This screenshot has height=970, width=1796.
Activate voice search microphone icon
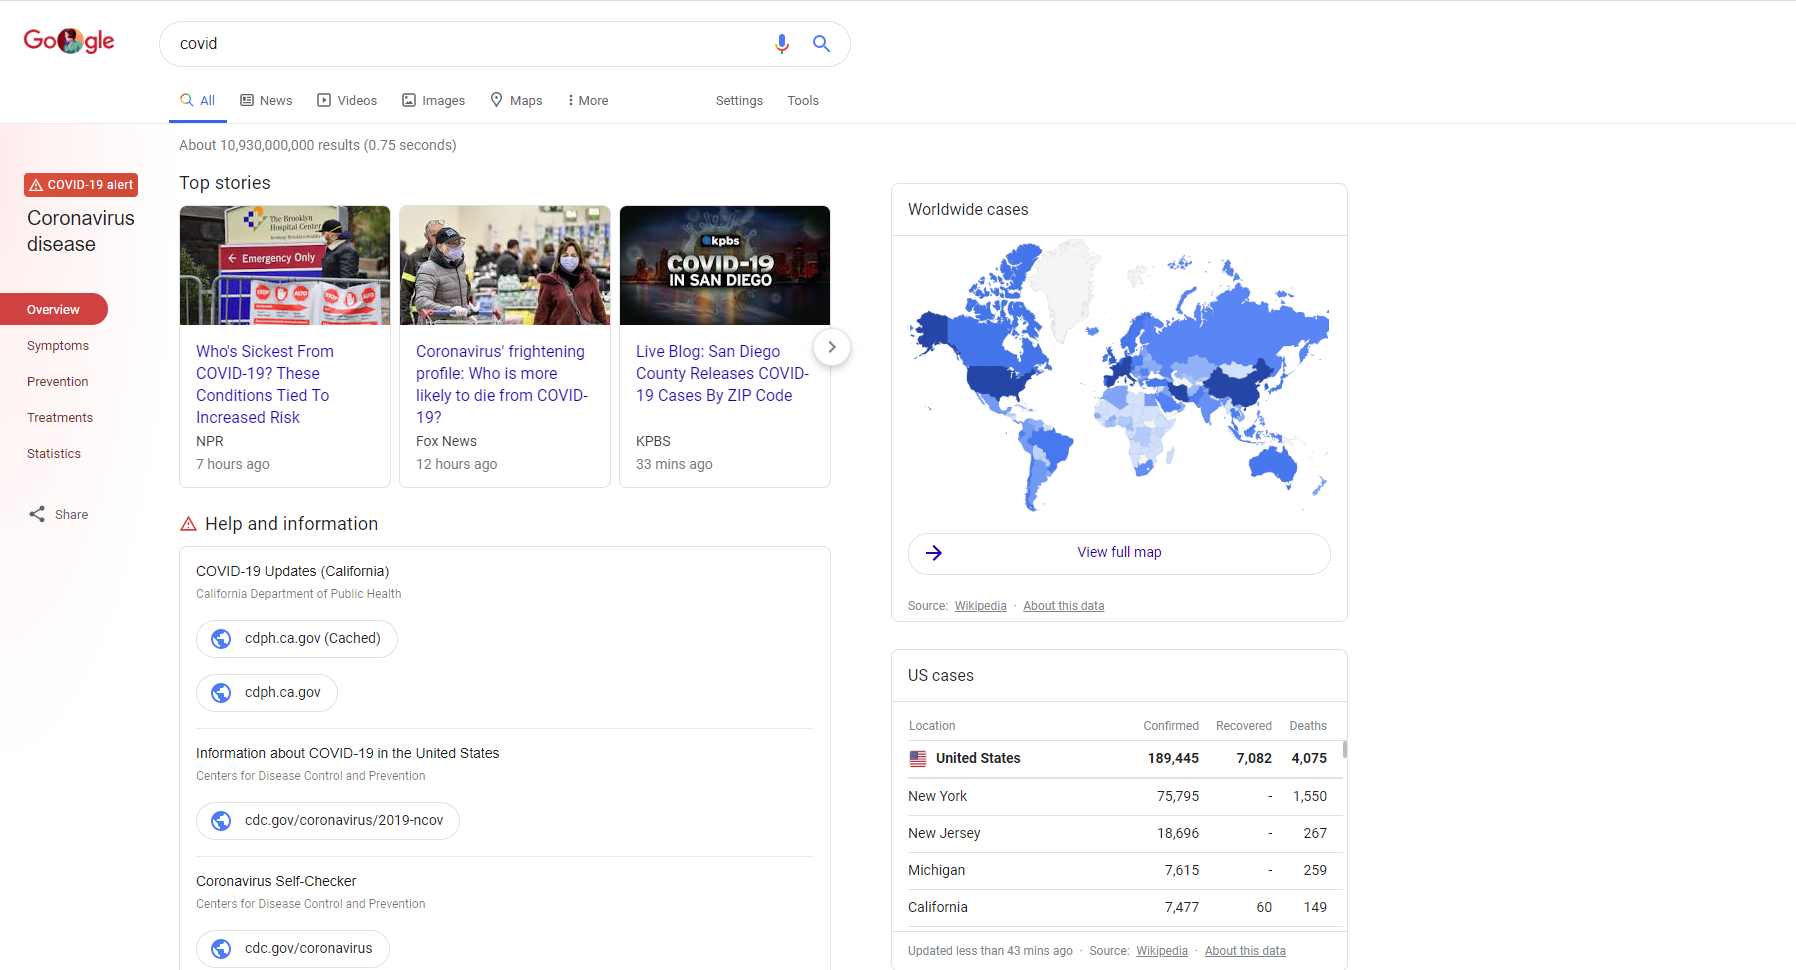pos(782,44)
